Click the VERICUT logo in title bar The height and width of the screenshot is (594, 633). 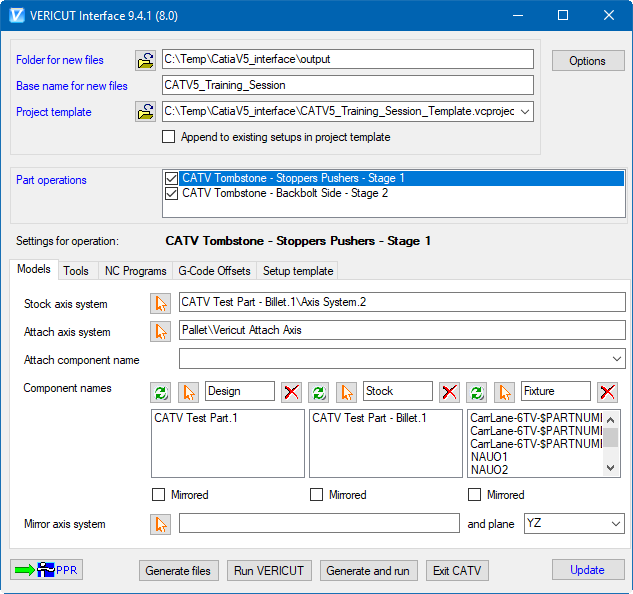click(17, 15)
